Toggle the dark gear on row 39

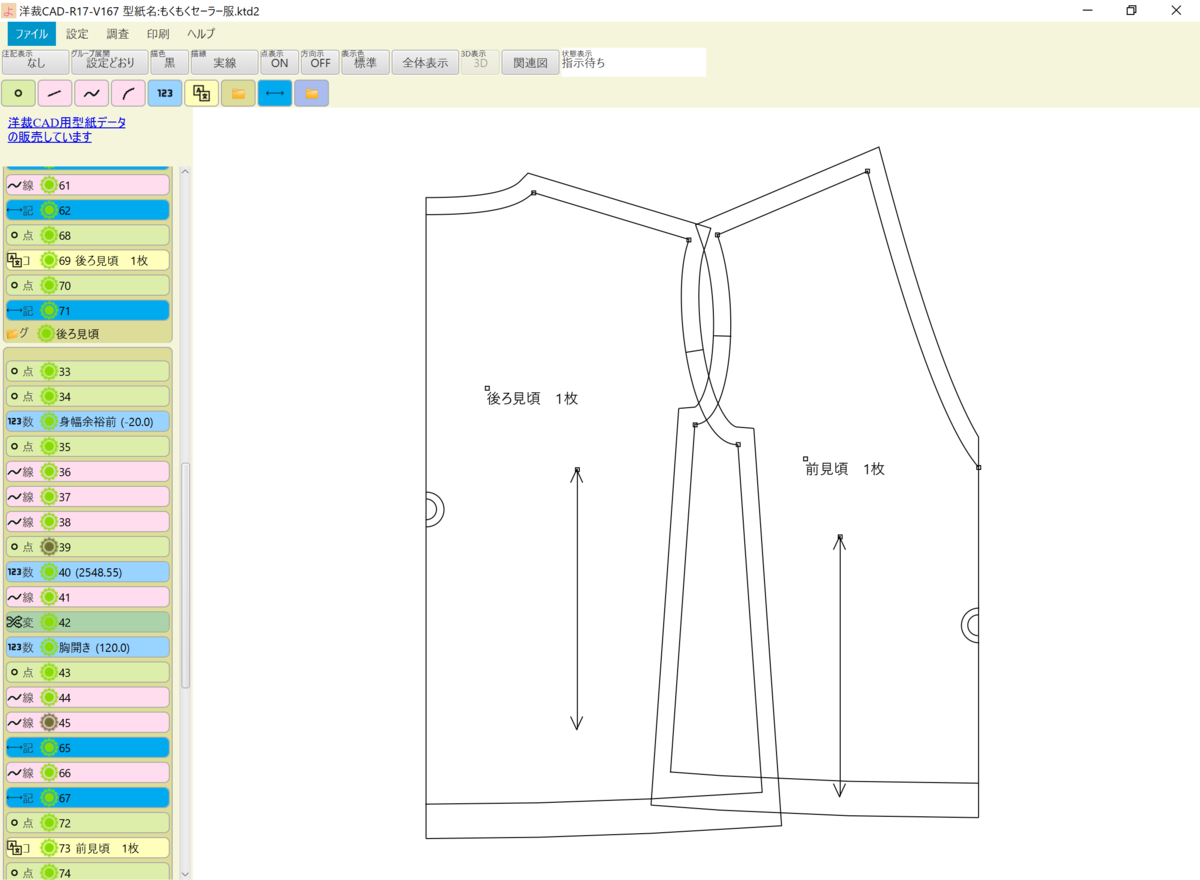[x=48, y=547]
